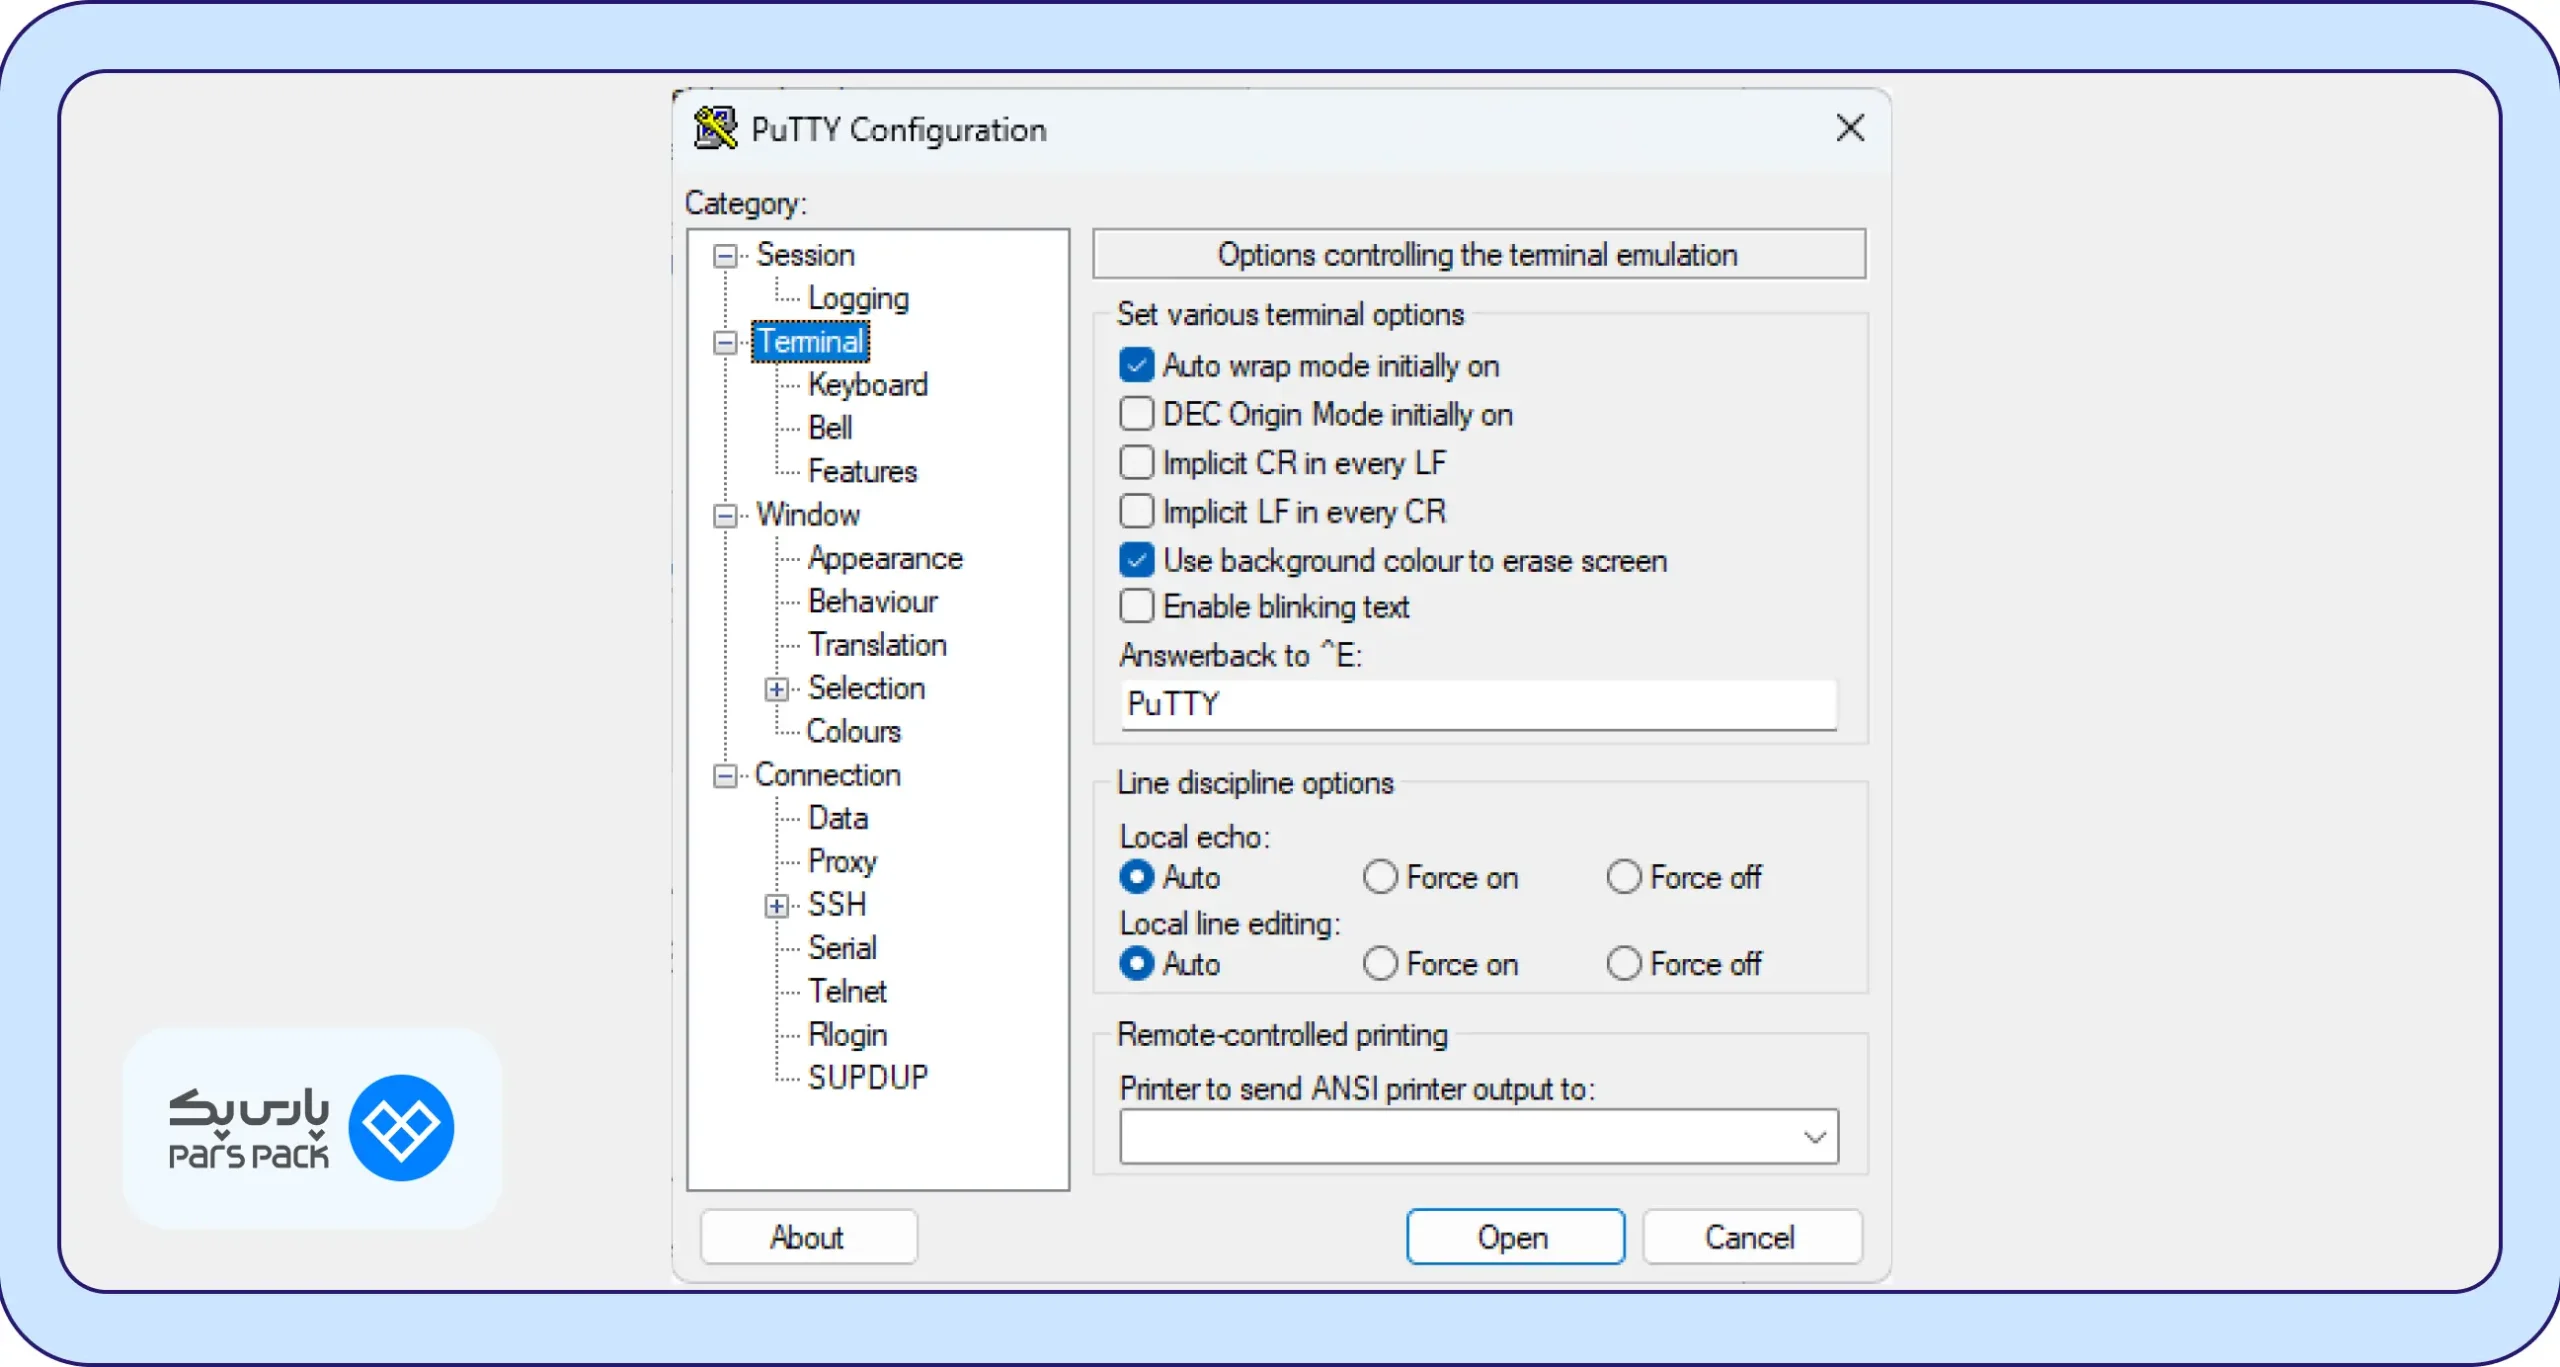
Task: Expand the SSH tree node
Action: click(777, 906)
